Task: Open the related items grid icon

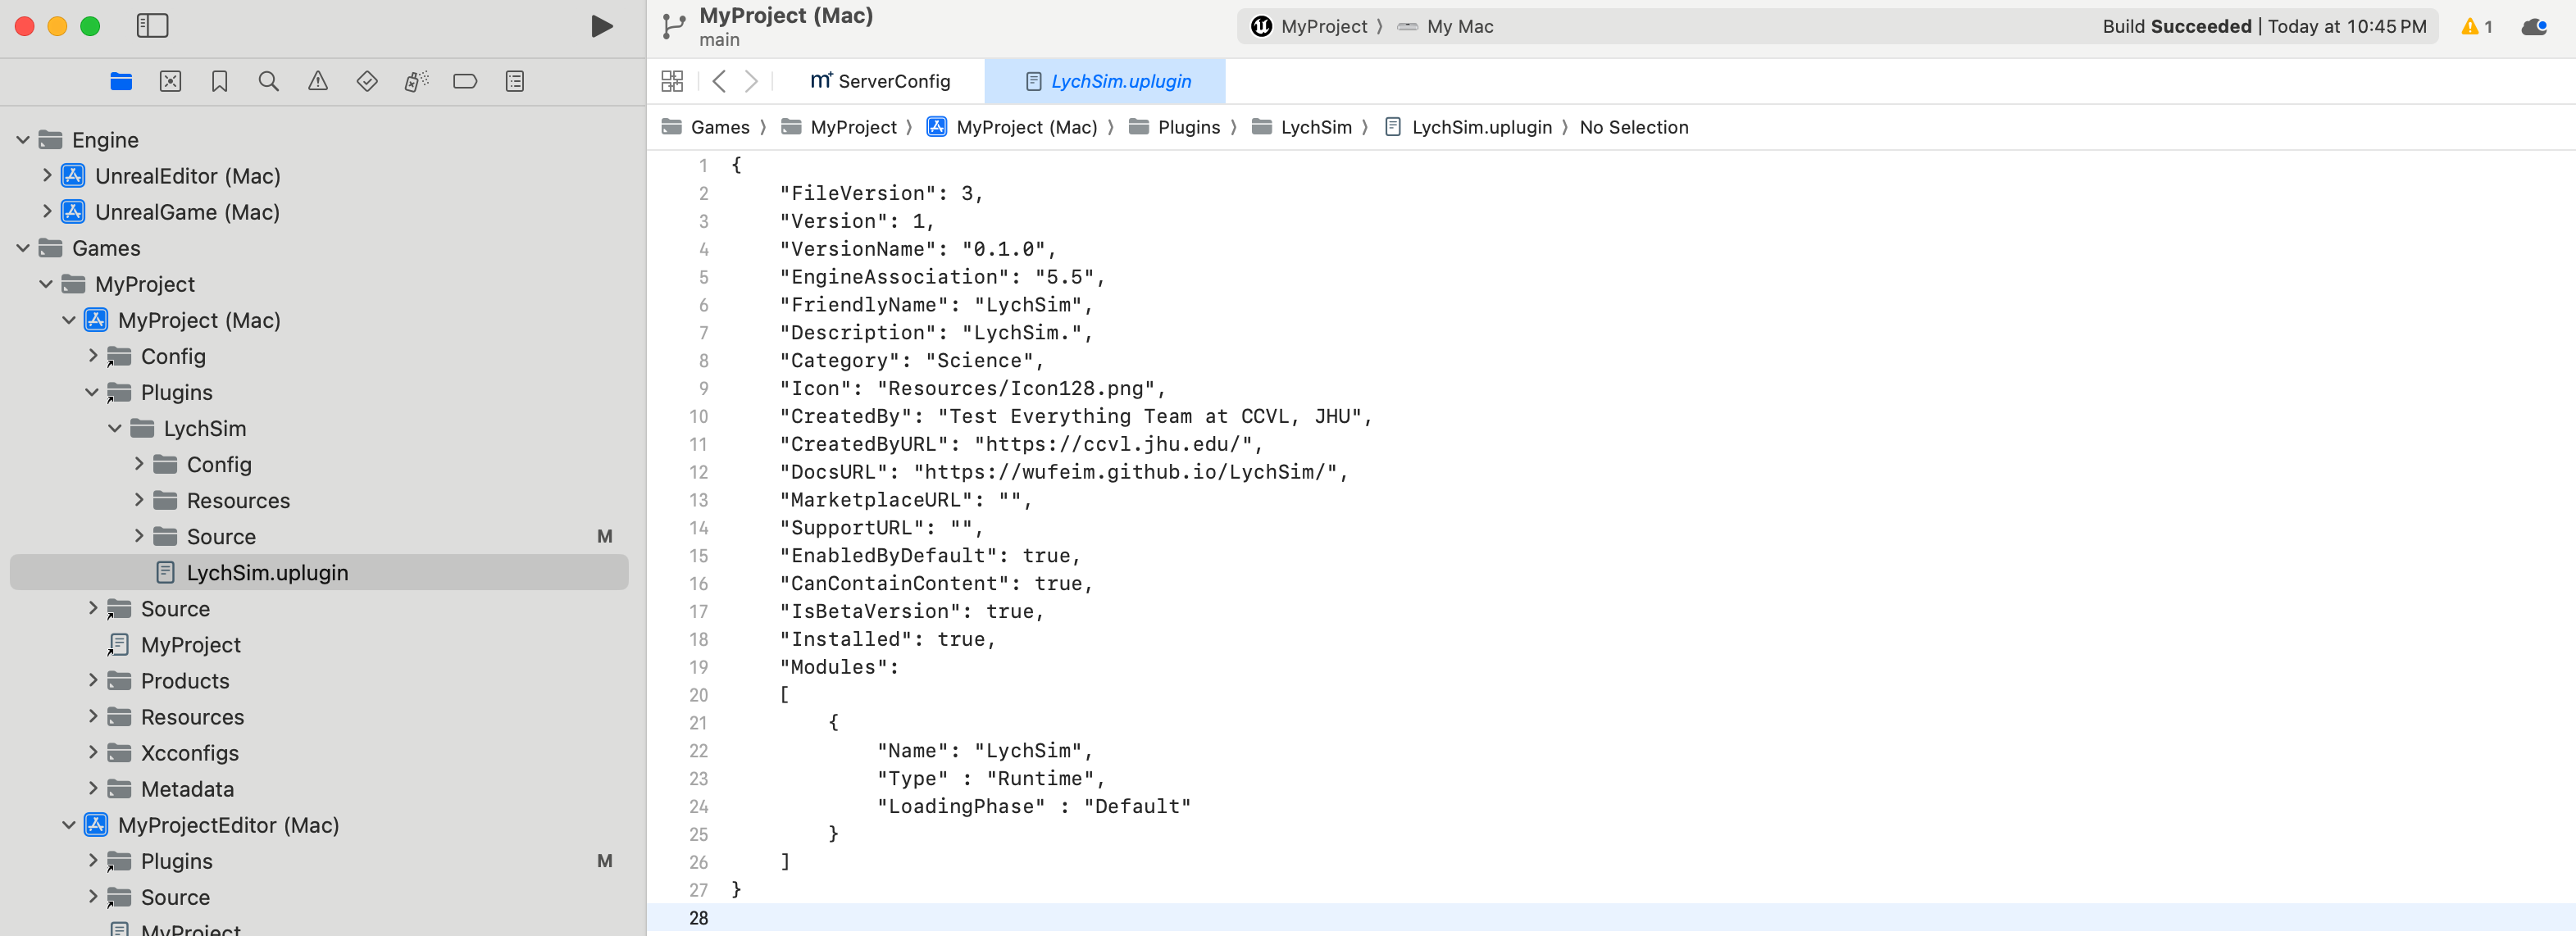Action: click(x=672, y=81)
